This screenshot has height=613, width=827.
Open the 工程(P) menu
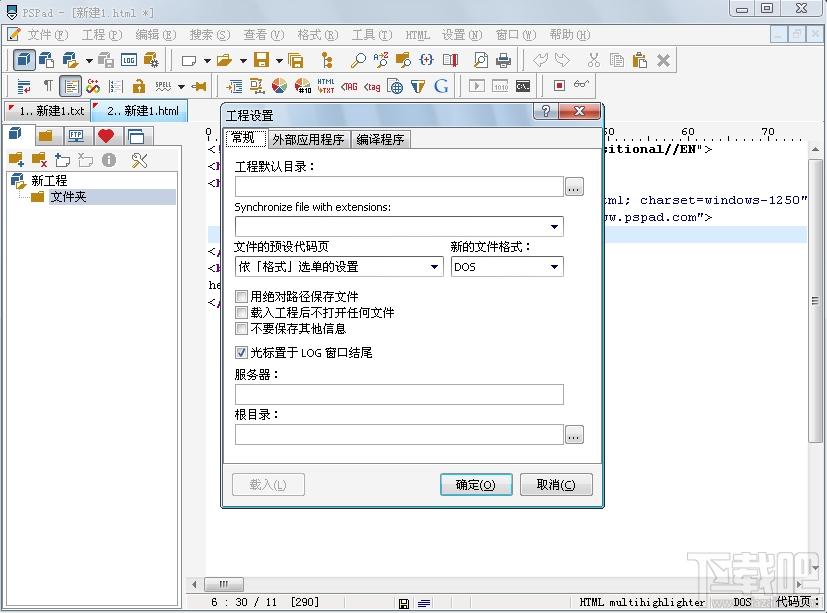point(102,35)
